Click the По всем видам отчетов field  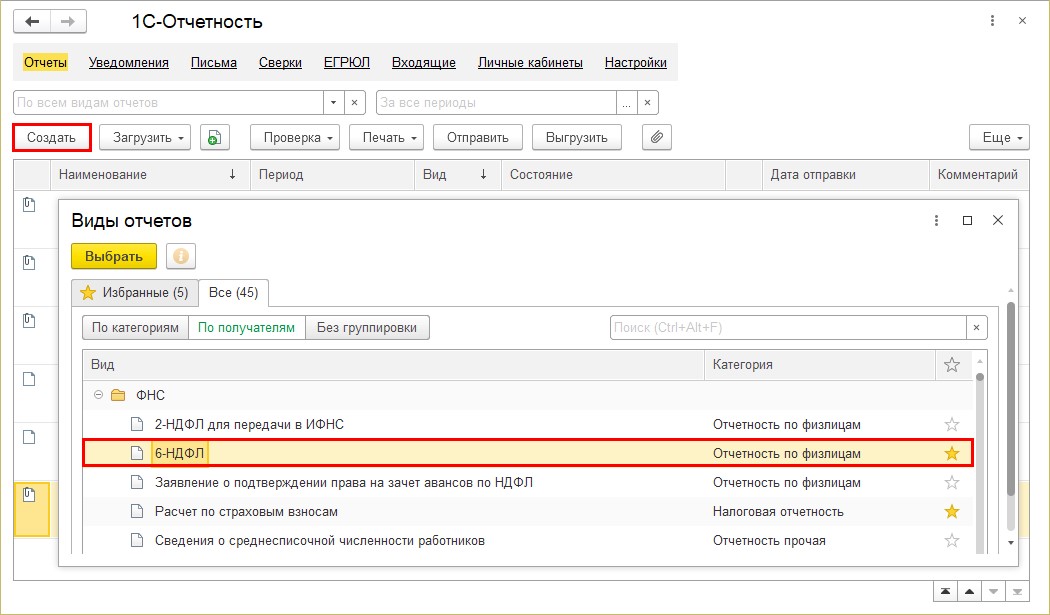click(169, 102)
